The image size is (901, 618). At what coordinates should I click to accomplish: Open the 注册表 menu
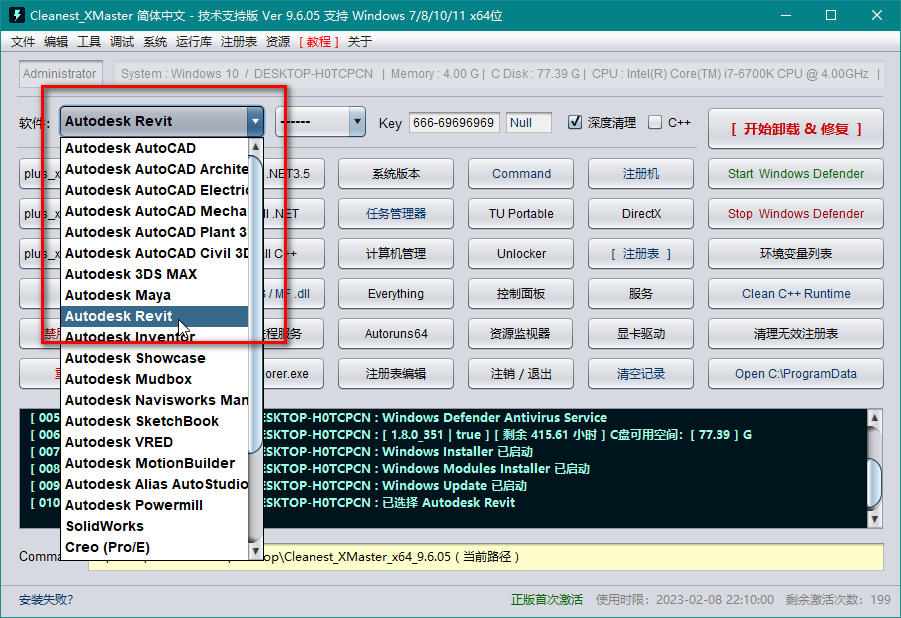pos(238,41)
